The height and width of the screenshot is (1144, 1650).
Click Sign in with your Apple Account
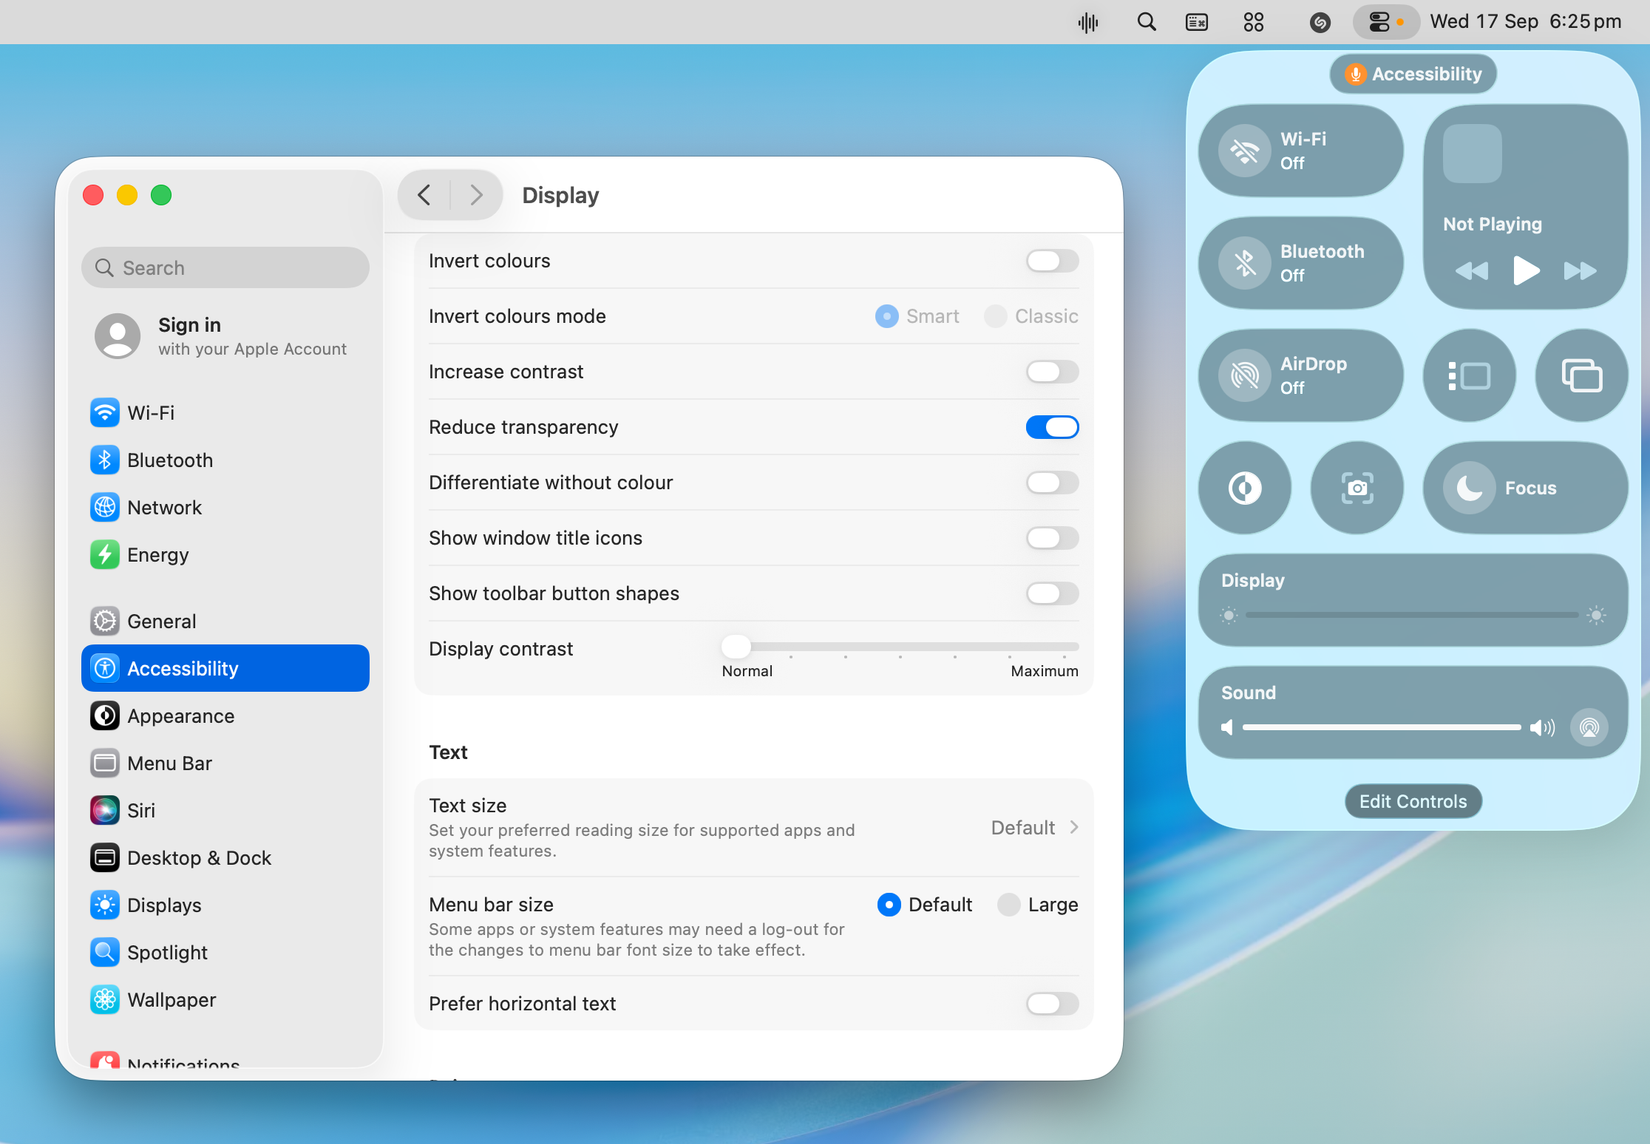[x=225, y=336]
